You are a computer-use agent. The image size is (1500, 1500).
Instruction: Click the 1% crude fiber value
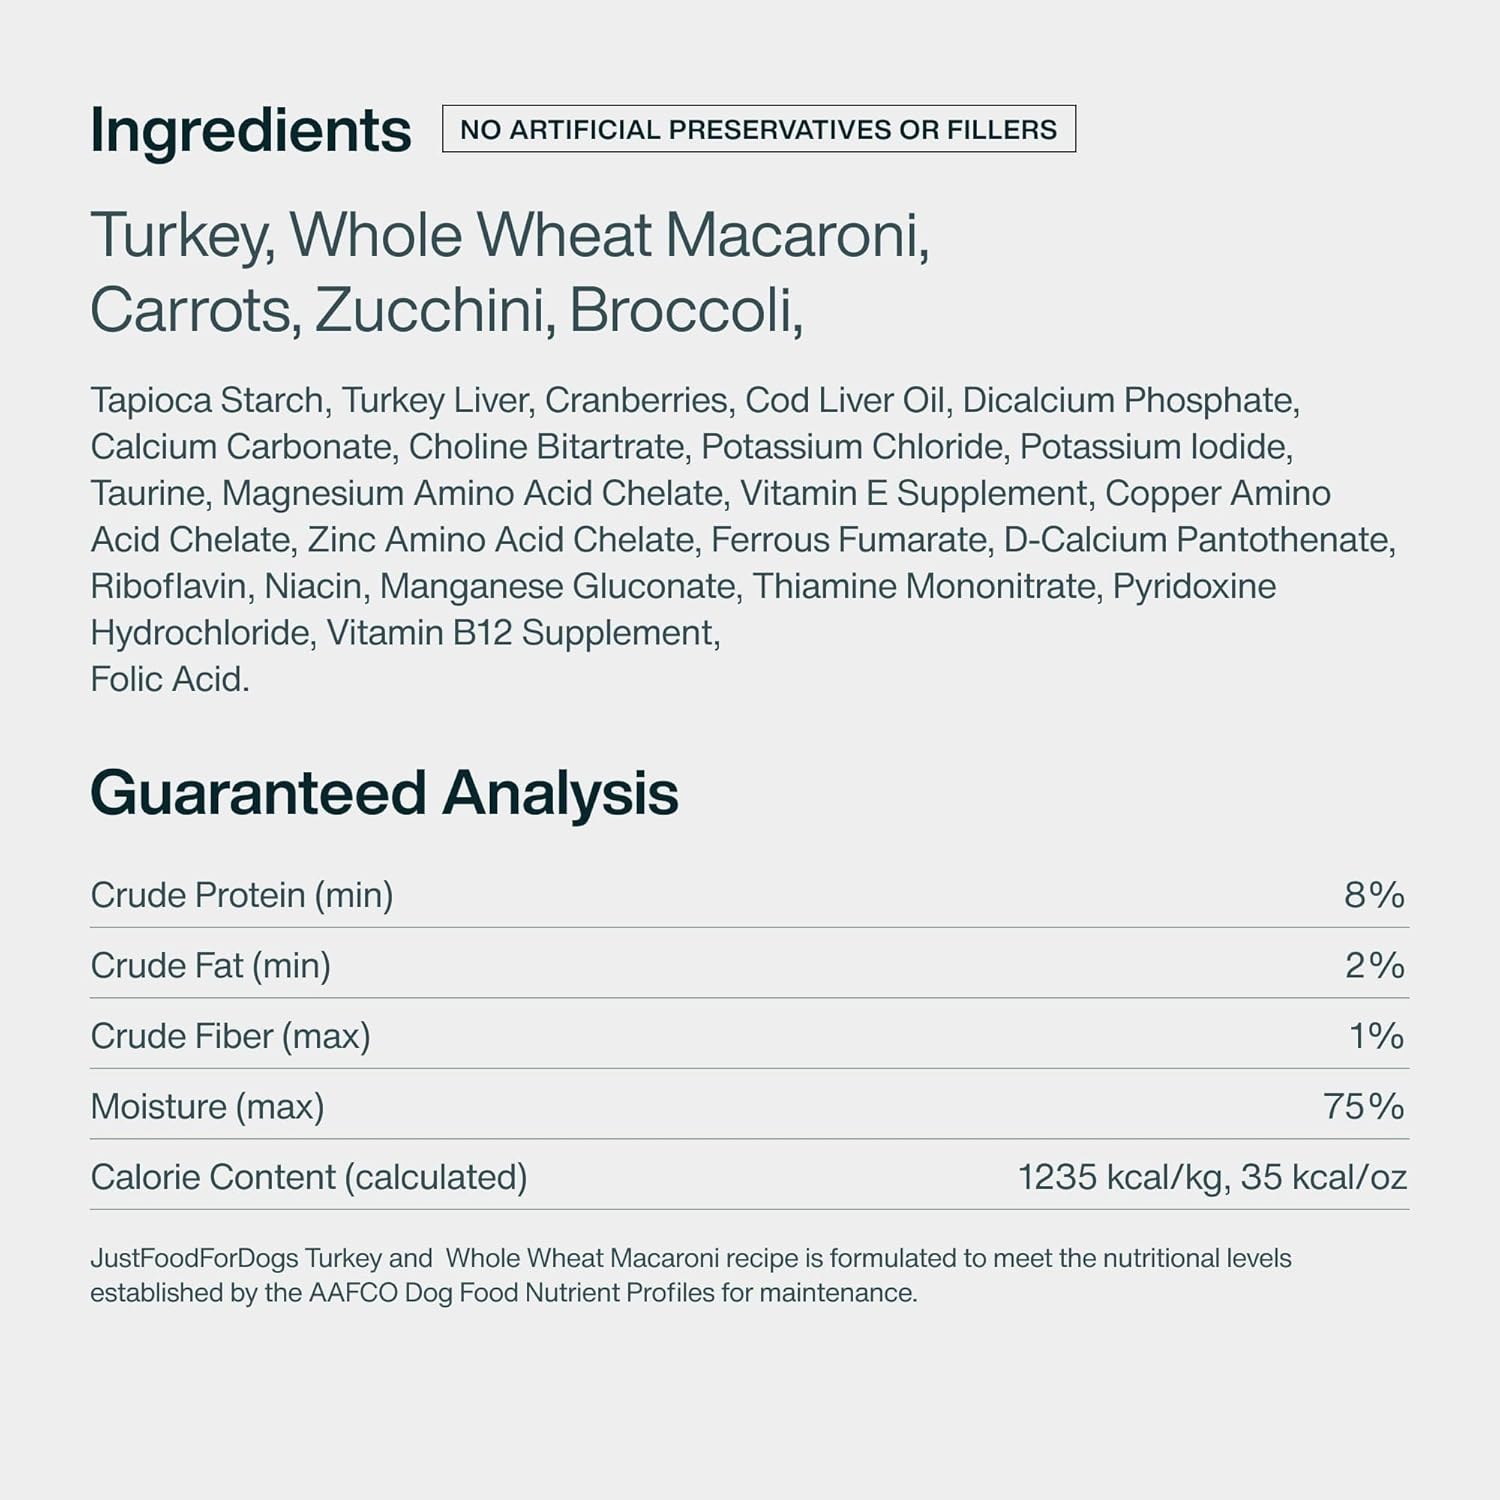pyautogui.click(x=1376, y=1036)
